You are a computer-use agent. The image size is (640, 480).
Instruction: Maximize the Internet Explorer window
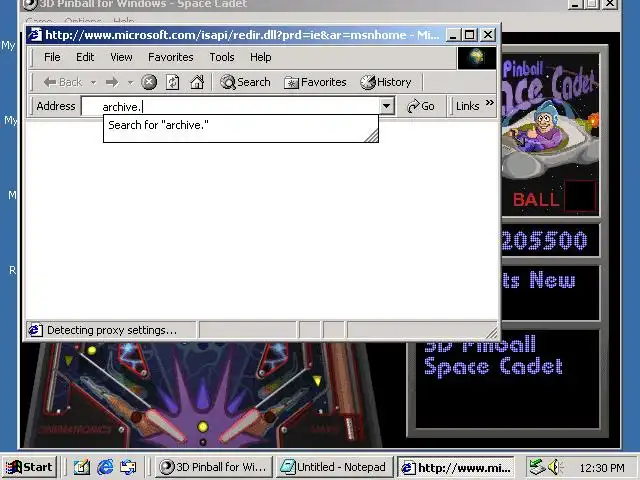tap(469, 35)
